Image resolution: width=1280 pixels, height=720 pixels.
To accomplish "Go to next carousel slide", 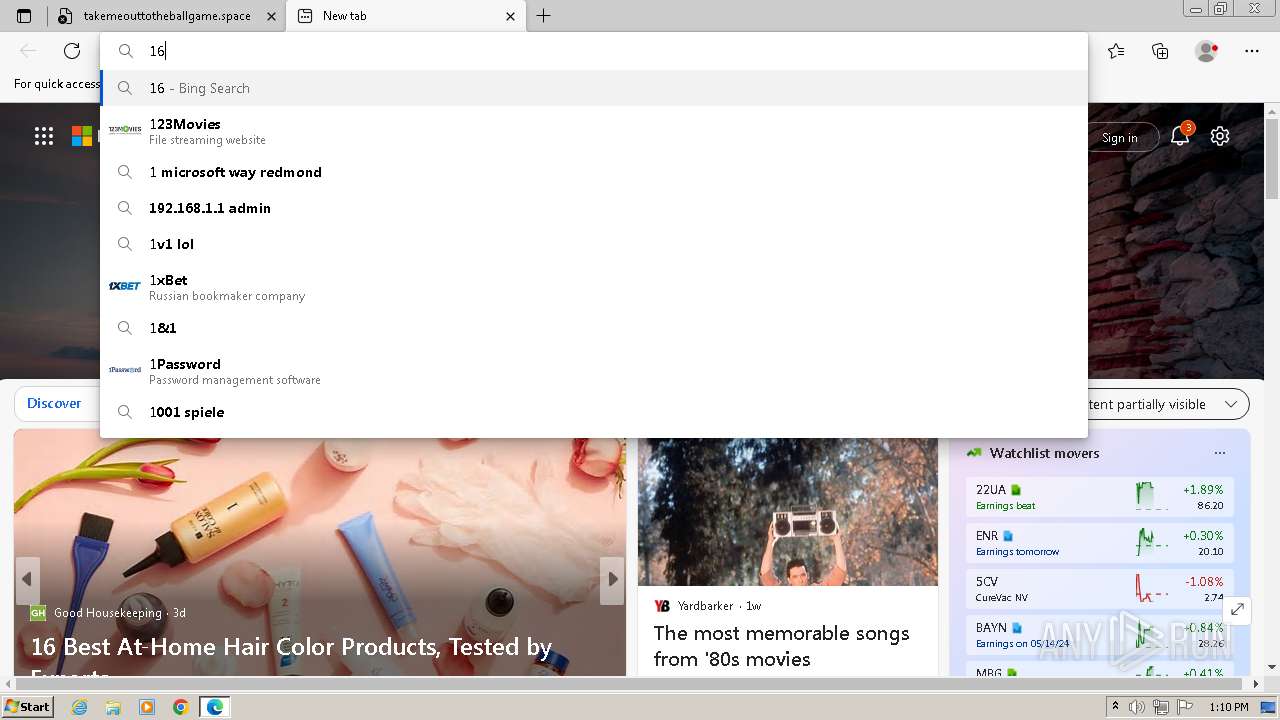I will [612, 580].
